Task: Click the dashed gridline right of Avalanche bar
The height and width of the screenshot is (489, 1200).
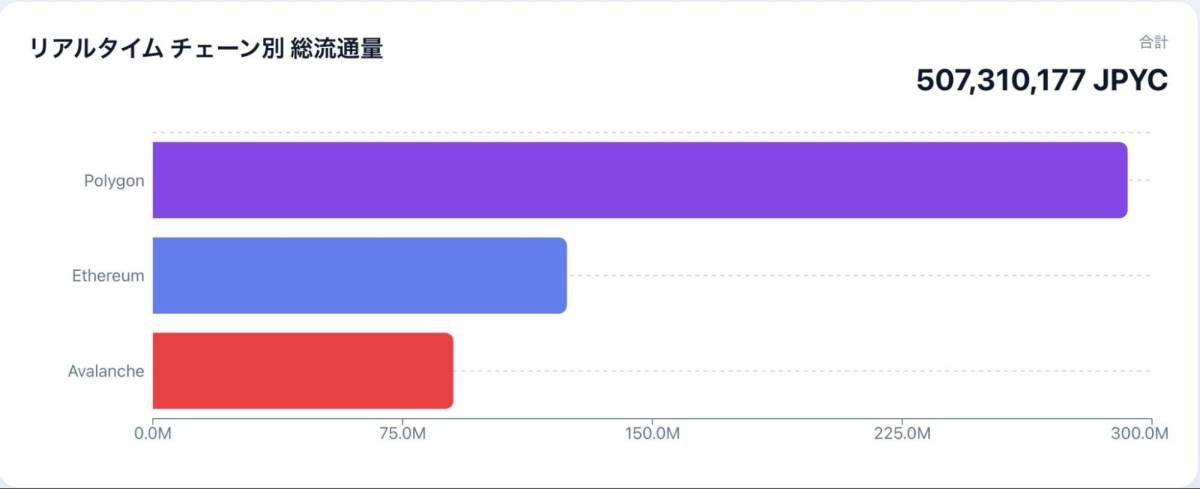Action: point(800,371)
